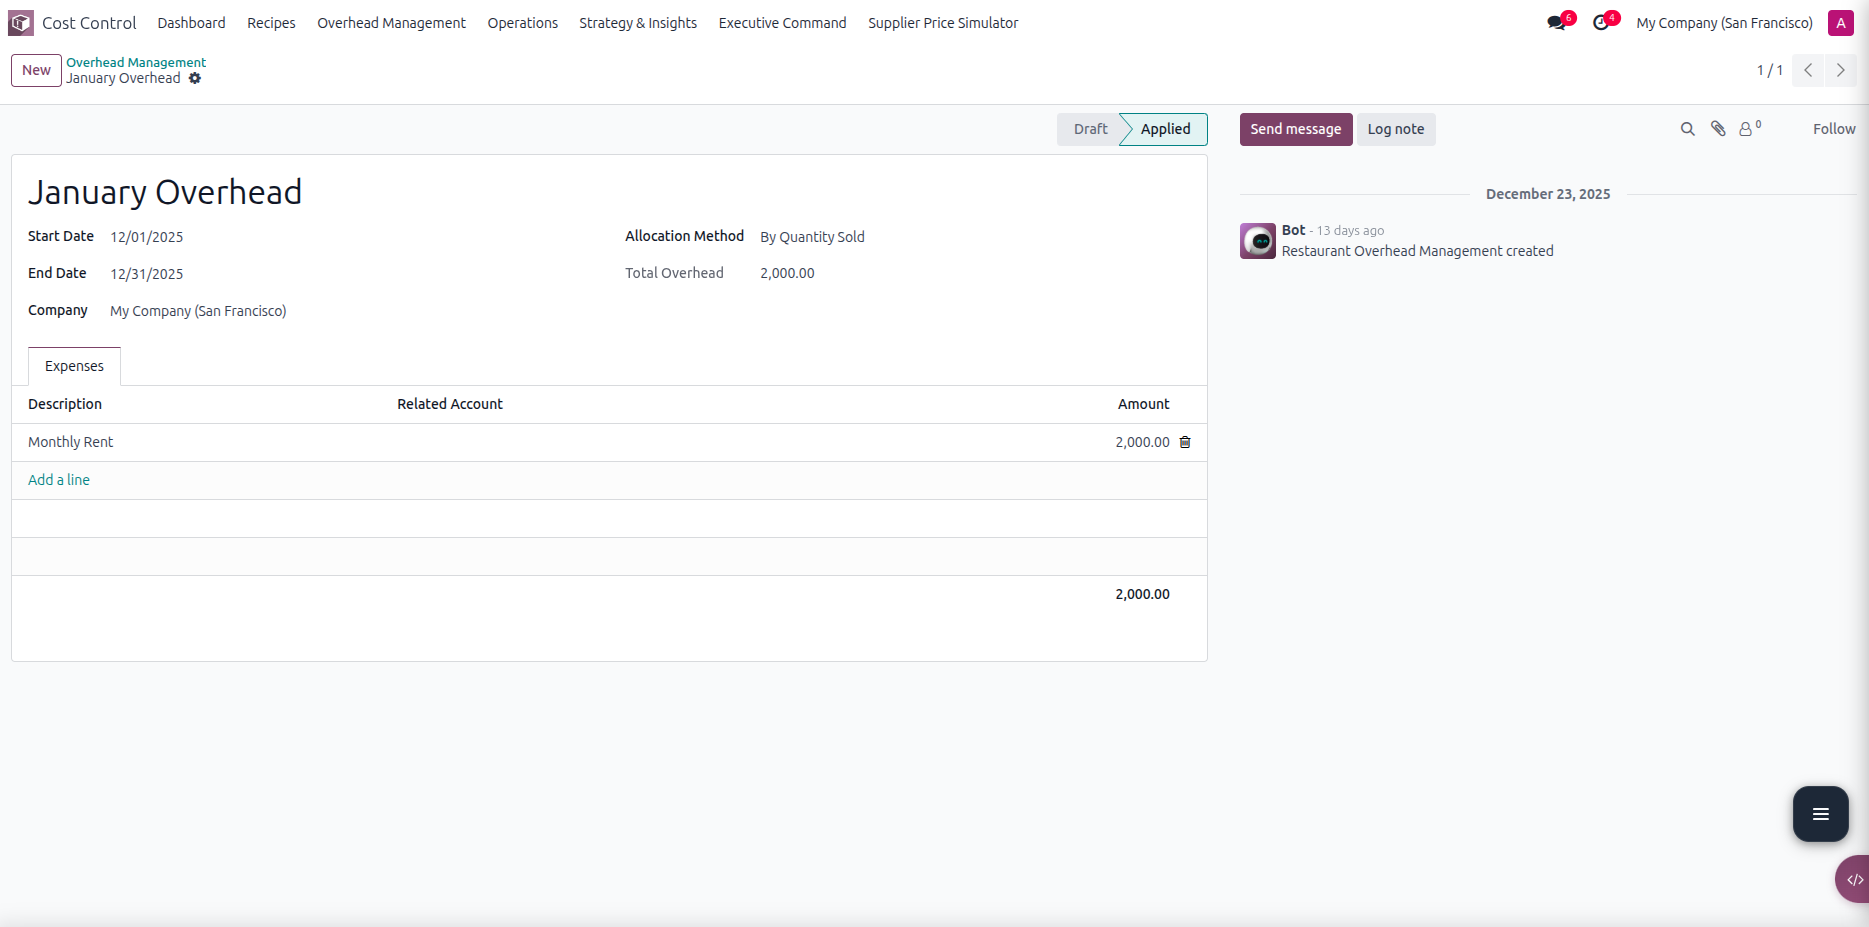Click the search magnifier in chatter
Screen dimensions: 1869x927
pos(1687,129)
